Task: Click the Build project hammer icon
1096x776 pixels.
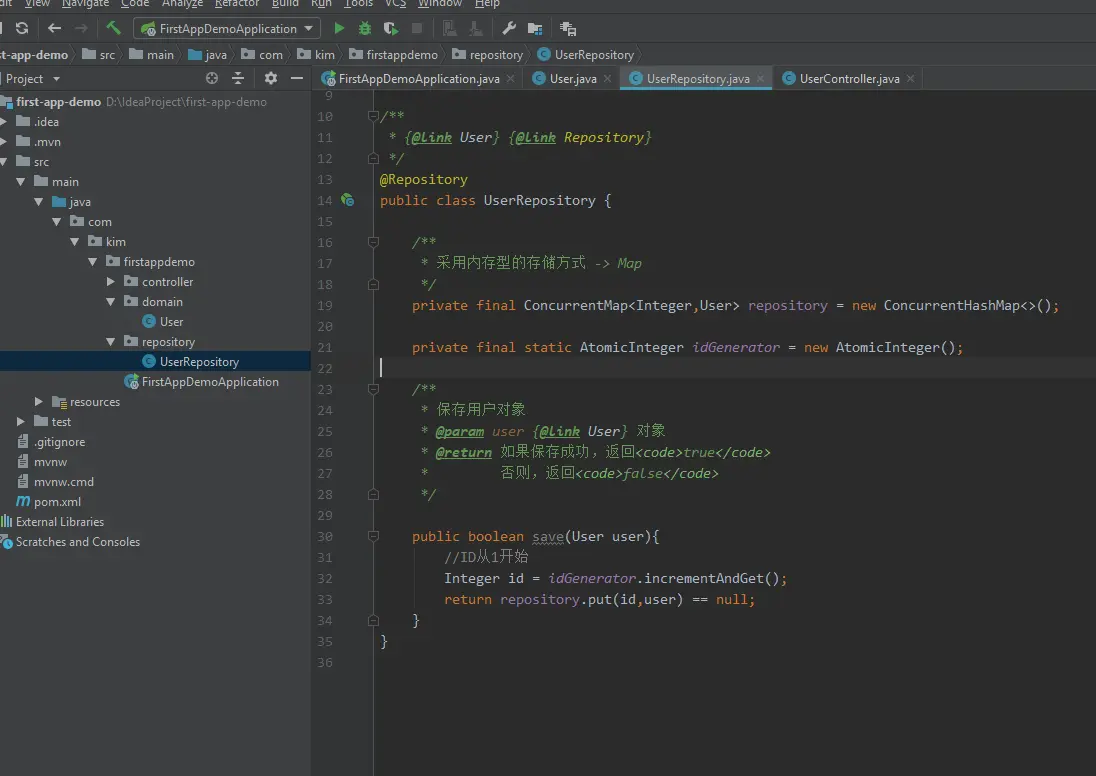Action: tap(114, 28)
